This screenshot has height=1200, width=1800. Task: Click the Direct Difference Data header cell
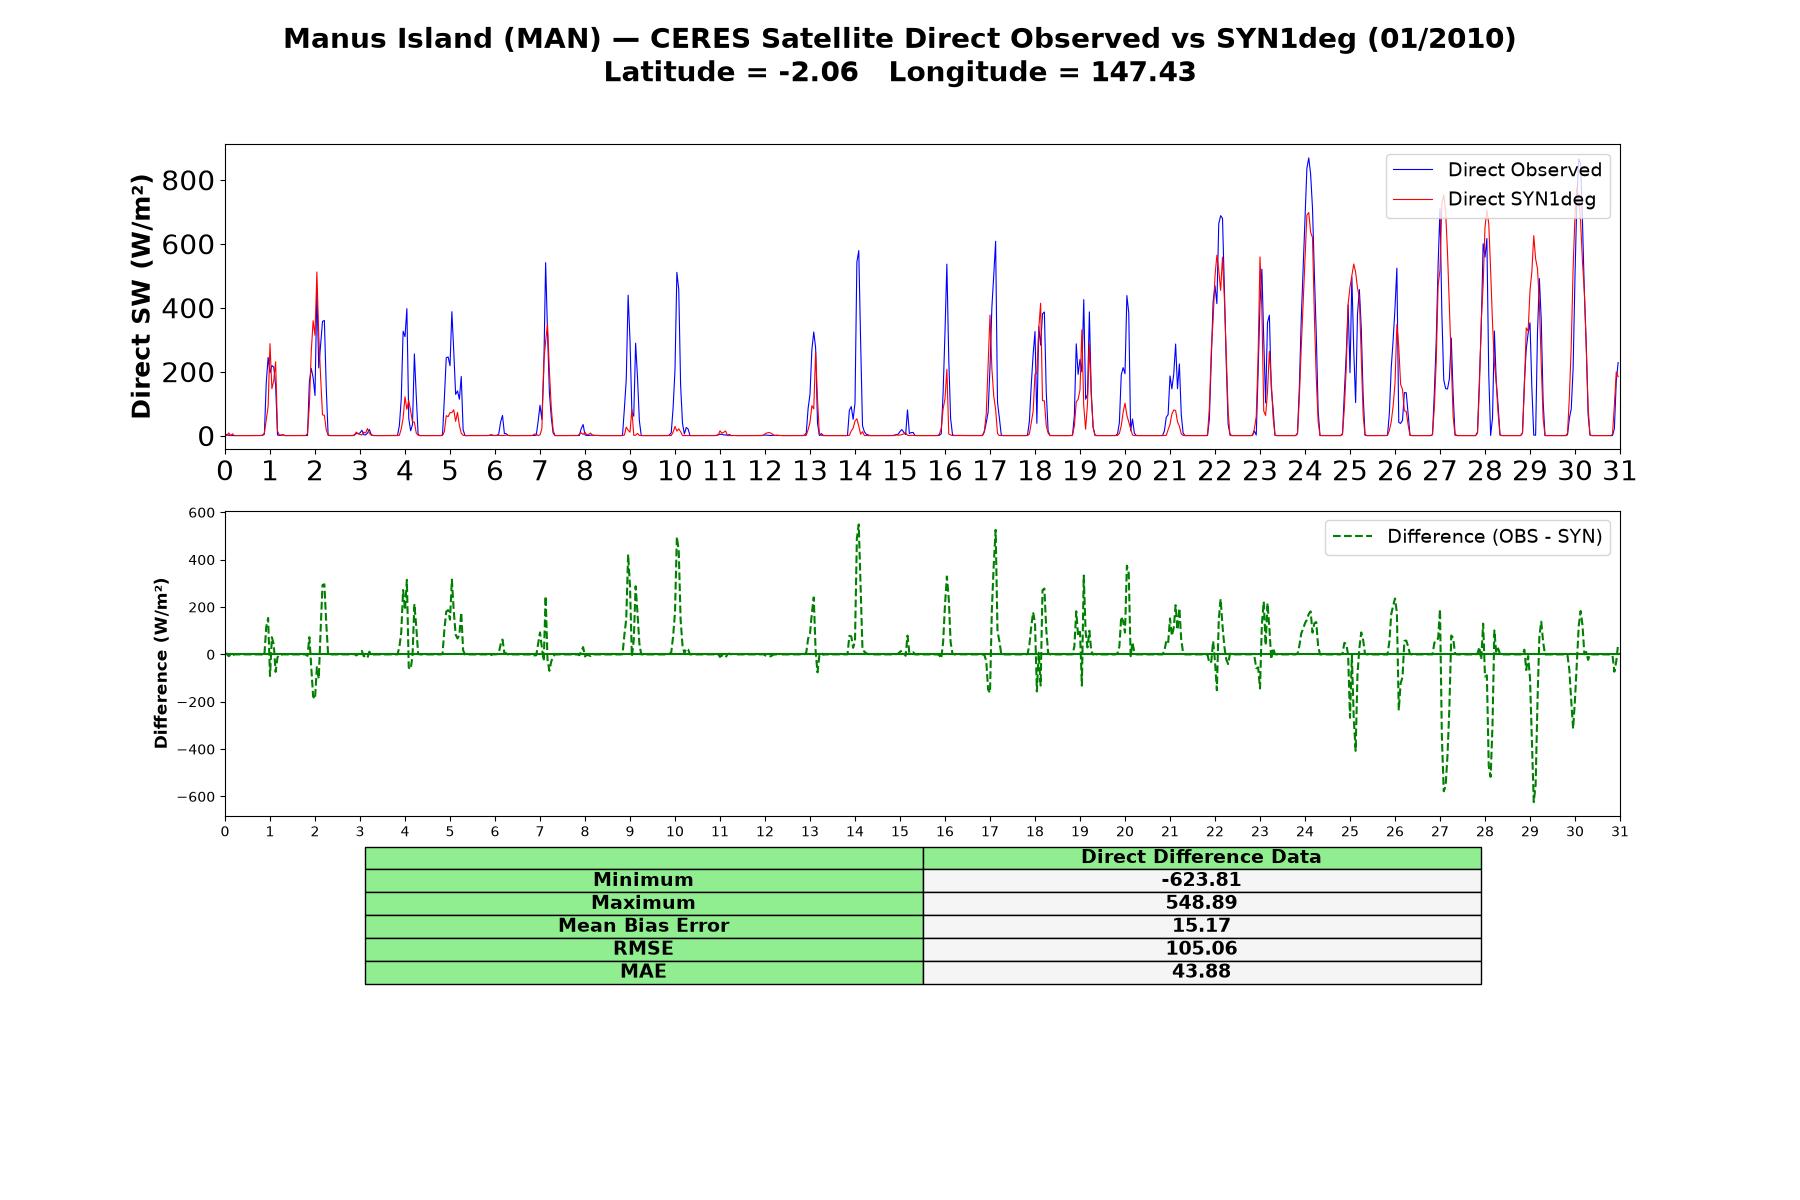tap(1202, 858)
